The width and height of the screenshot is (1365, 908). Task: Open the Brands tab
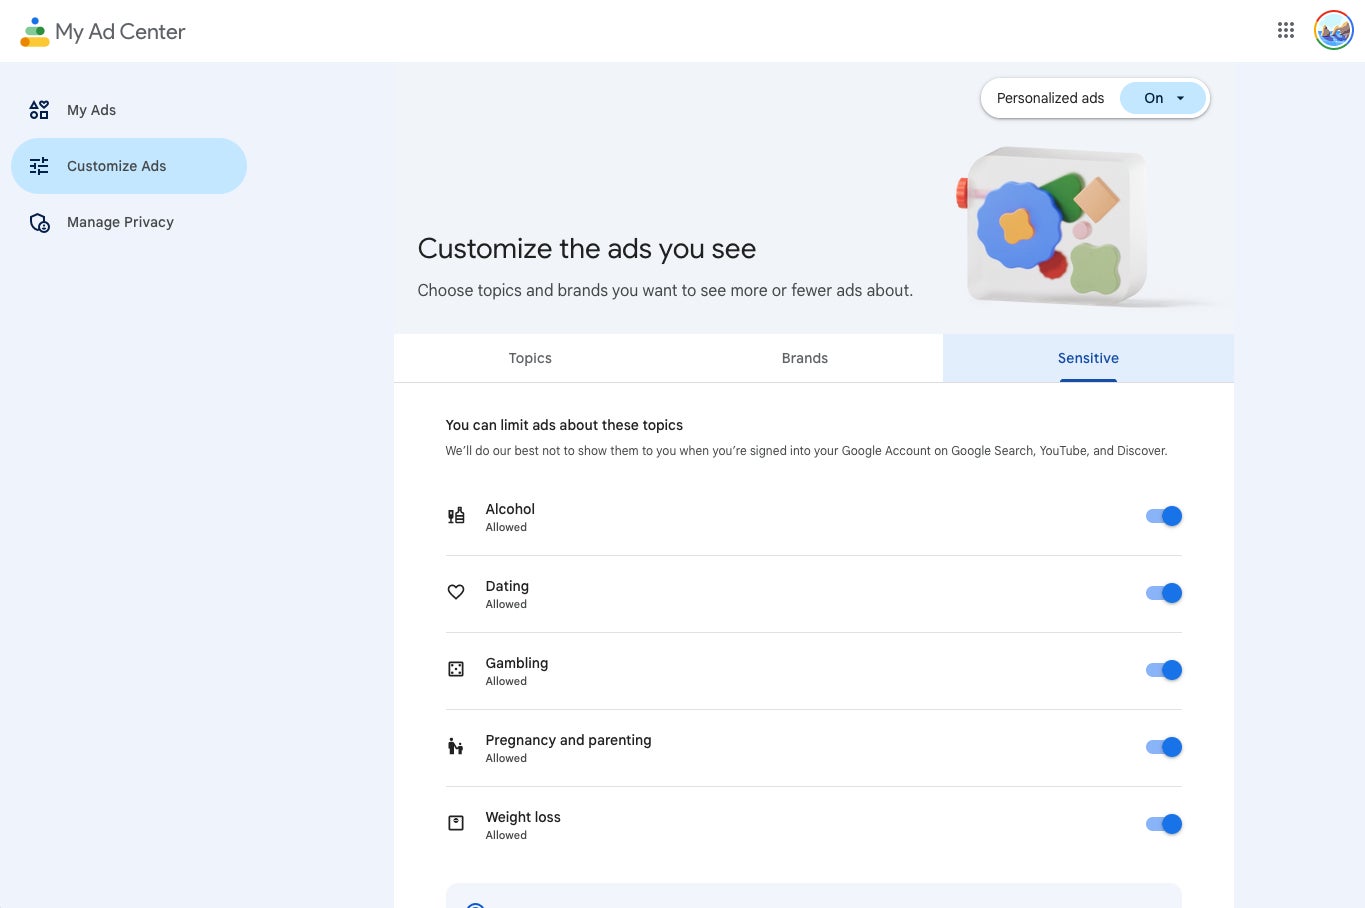click(x=804, y=358)
